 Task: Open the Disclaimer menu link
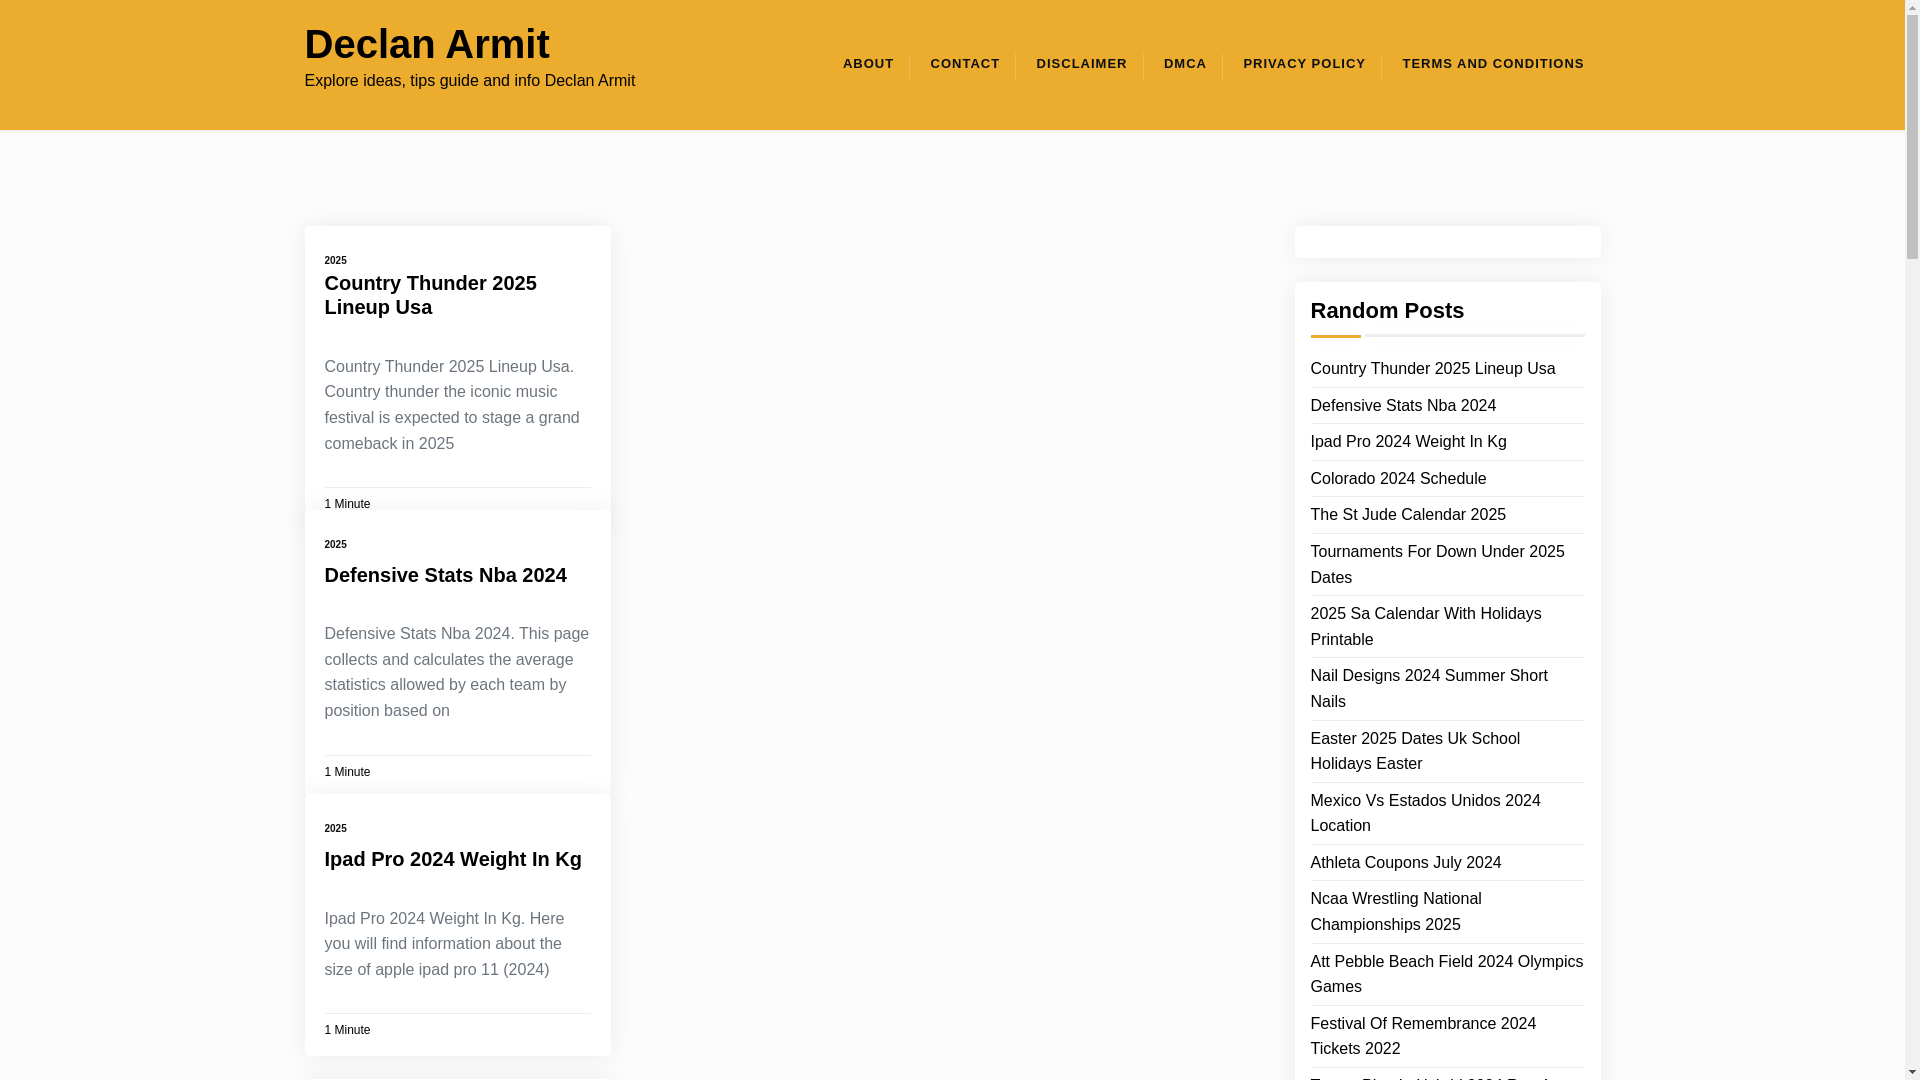point(1081,64)
